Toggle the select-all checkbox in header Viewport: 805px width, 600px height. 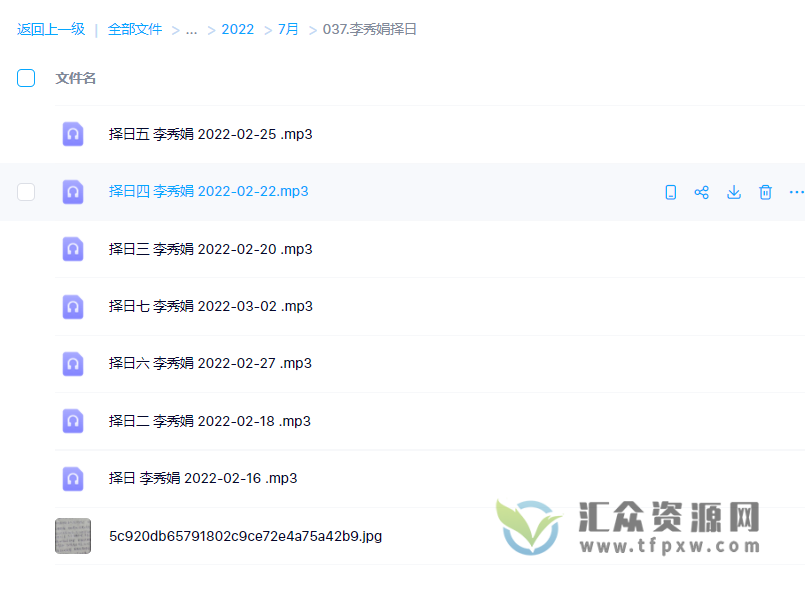point(25,77)
